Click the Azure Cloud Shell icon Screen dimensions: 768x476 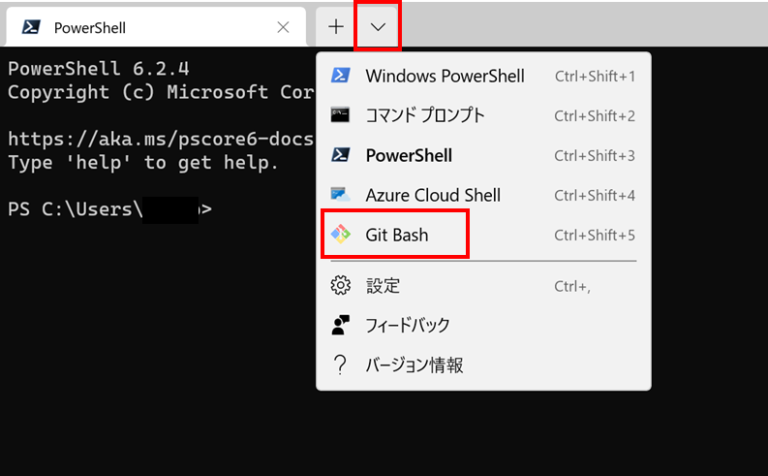[340, 196]
